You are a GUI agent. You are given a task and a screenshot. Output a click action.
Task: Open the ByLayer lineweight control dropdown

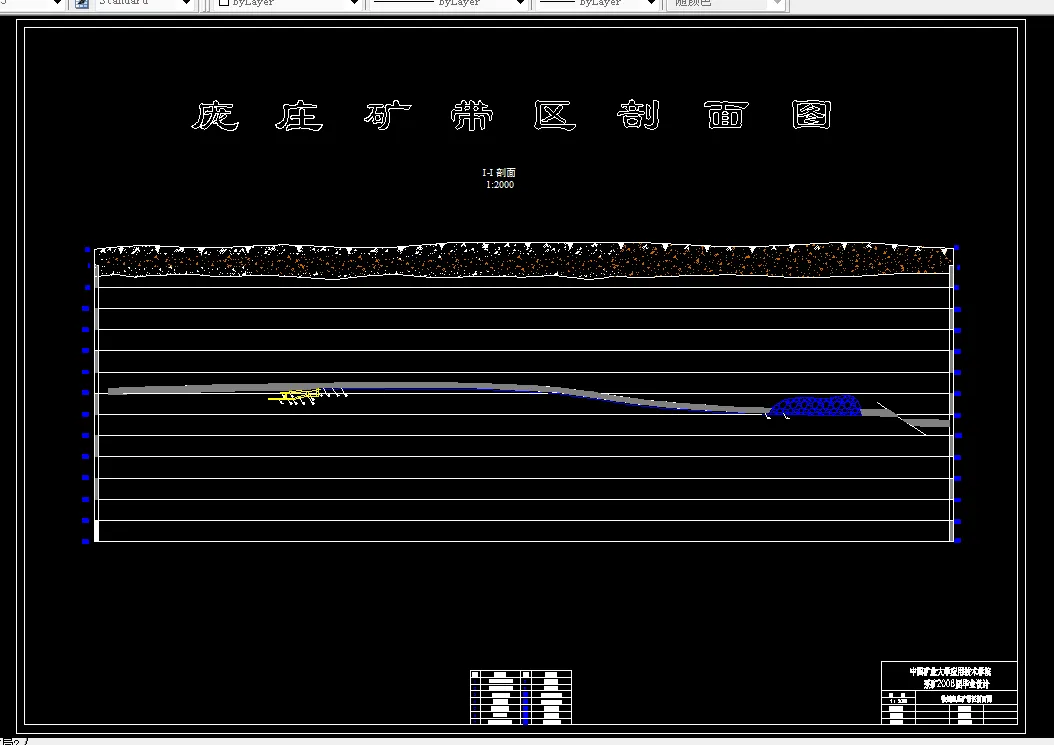597,3
